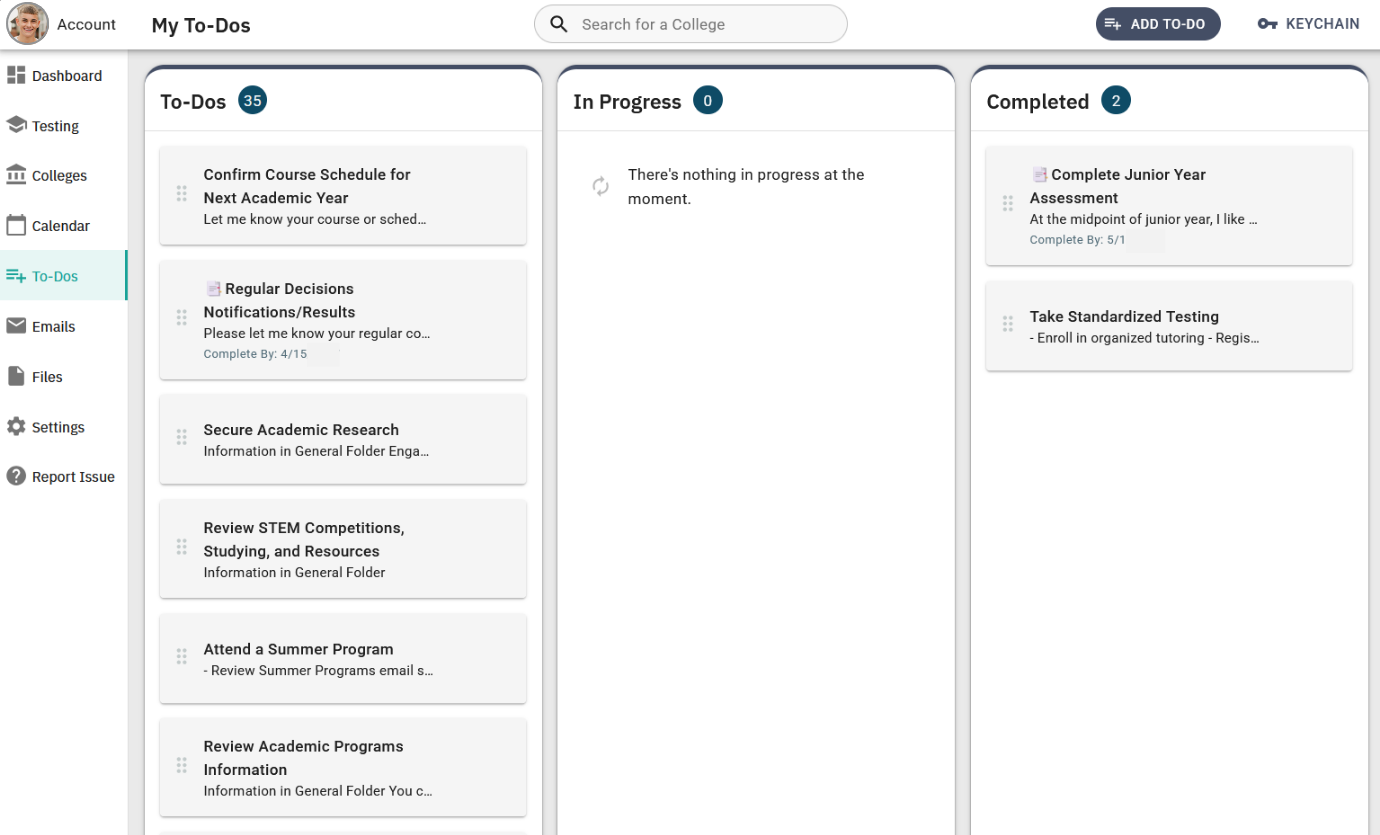Click the 'There's nothing in progress' message
1380x835 pixels.
tap(746, 186)
